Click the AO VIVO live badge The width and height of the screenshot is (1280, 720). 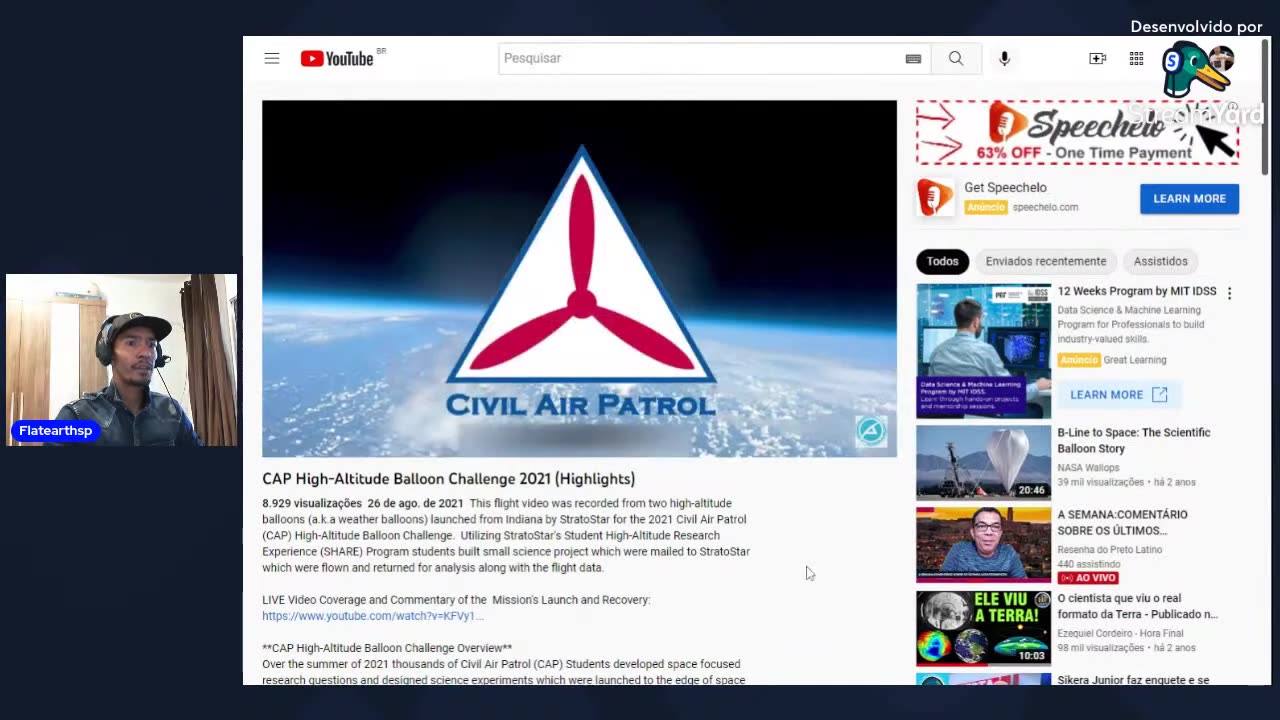(1087, 578)
